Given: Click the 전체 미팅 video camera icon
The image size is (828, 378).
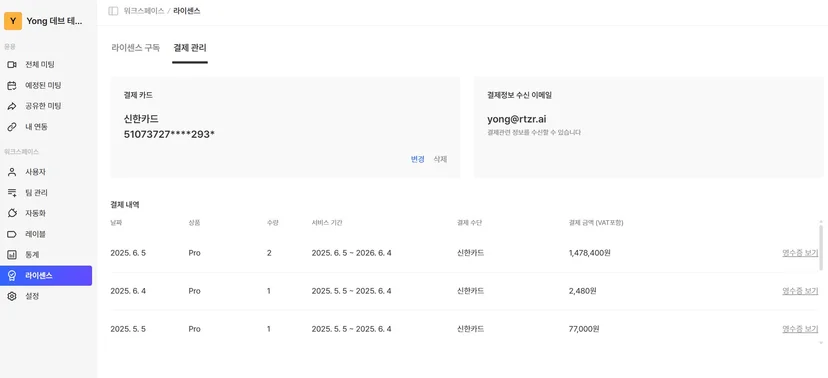Looking at the screenshot, I should [x=12, y=64].
